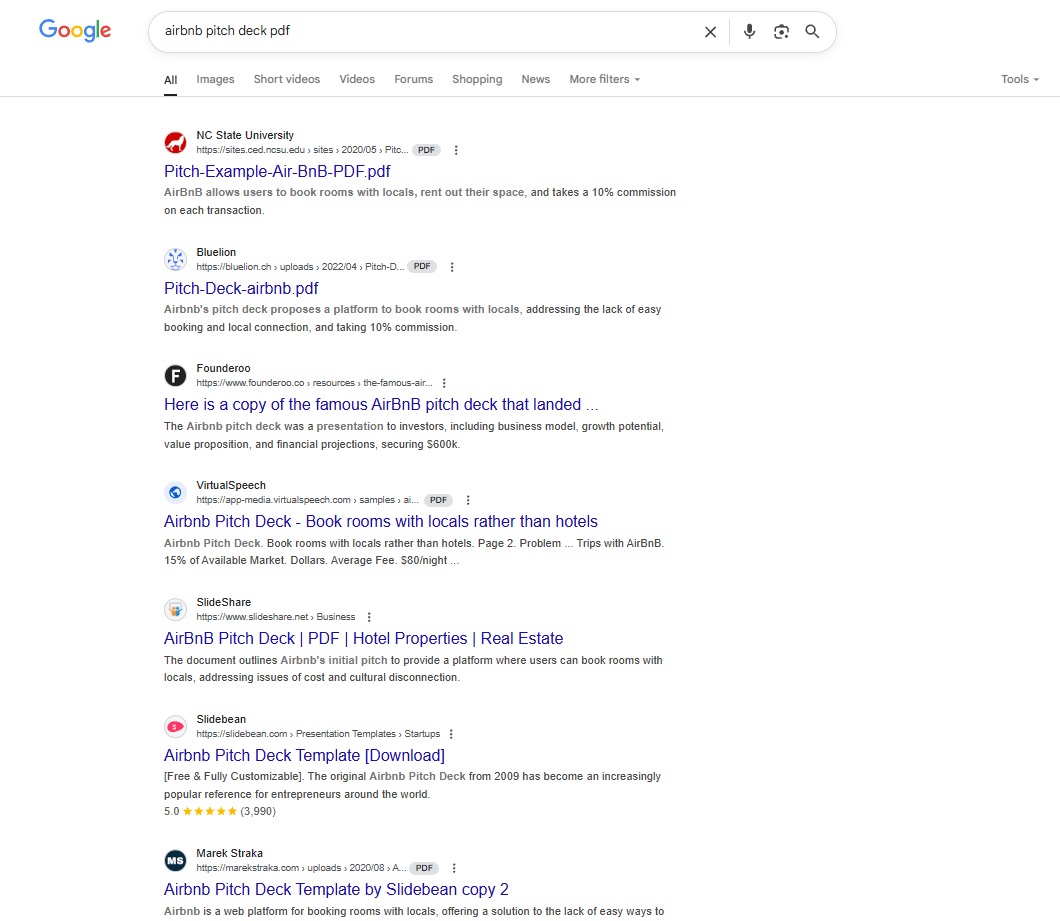Switch to the Shopping tab
1060x921 pixels.
[x=477, y=79]
